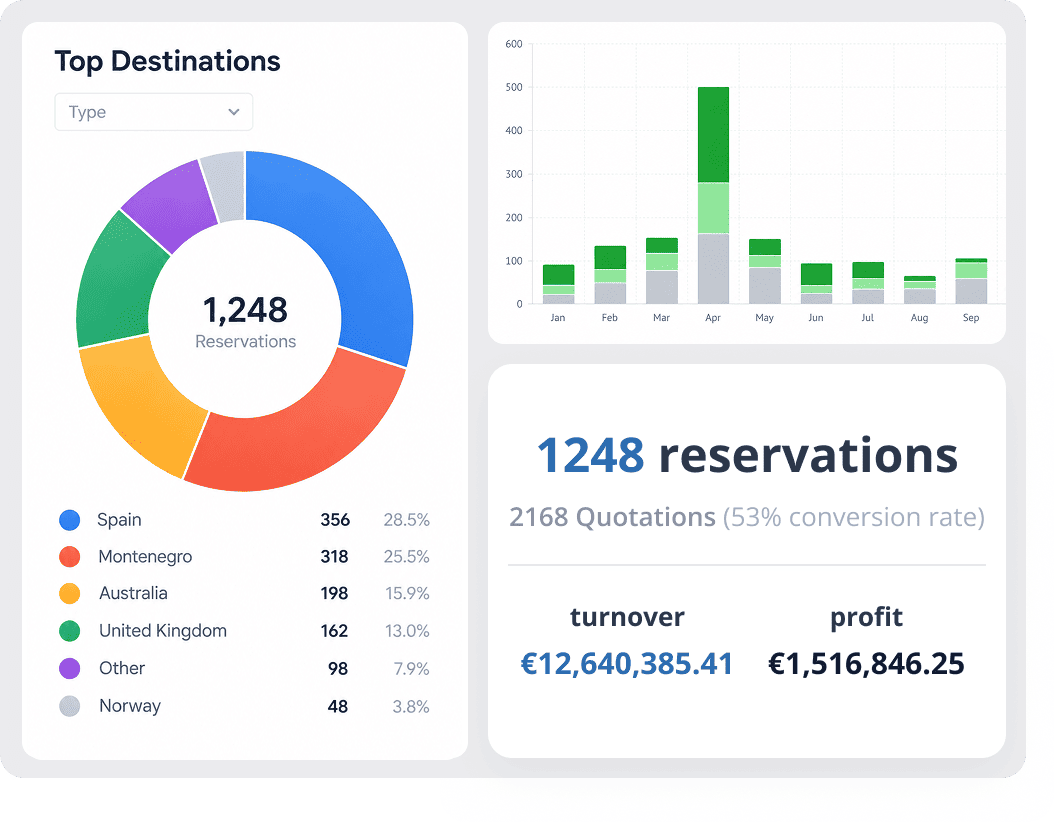Viewport: 1054px width, 822px height.
Task: Click the dark green April bar segment
Action: (x=713, y=134)
